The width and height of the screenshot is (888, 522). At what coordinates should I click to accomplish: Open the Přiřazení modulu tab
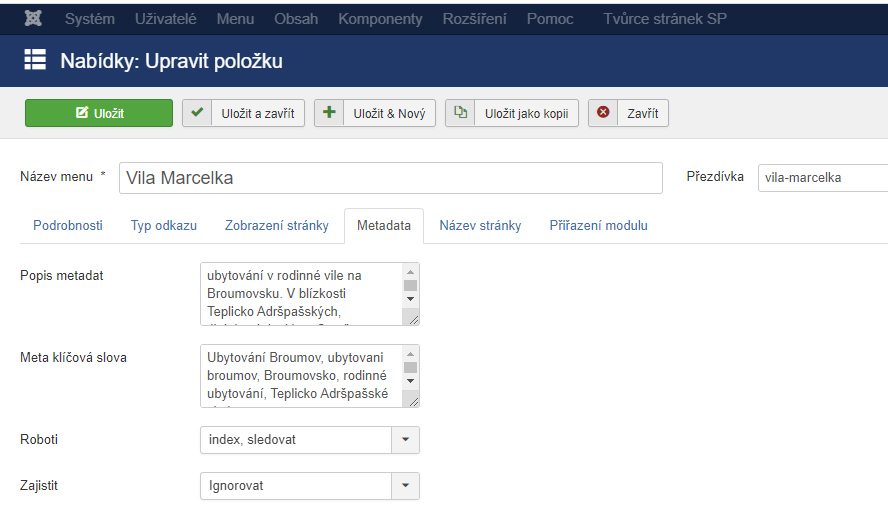pyautogui.click(x=598, y=226)
